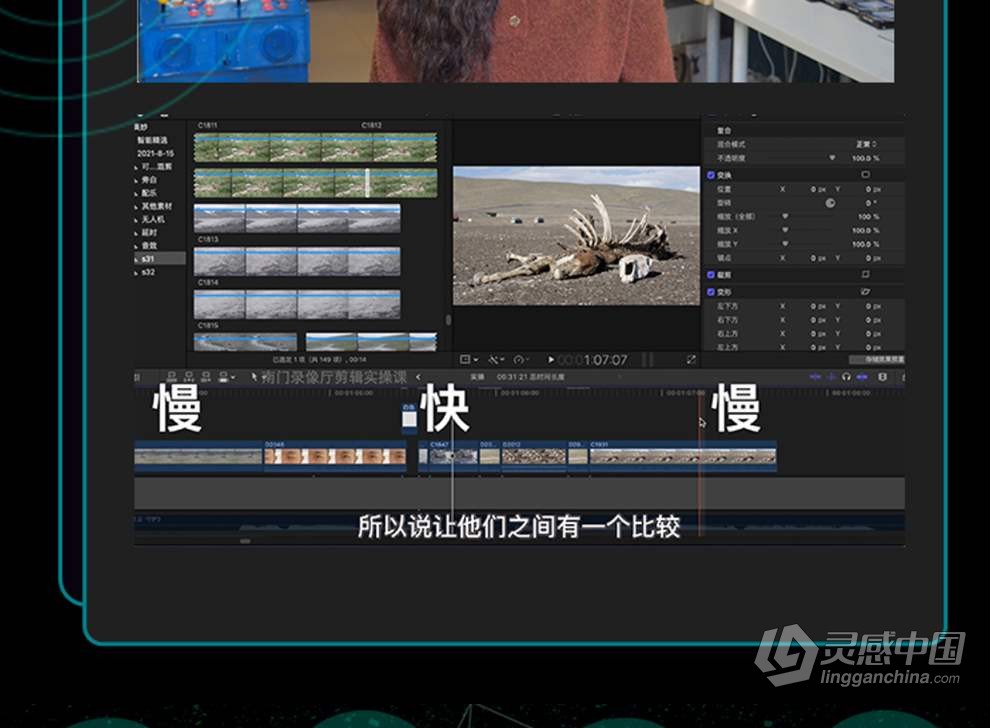The height and width of the screenshot is (728, 990).
Task: Click the rotation dial control
Action: [x=830, y=203]
